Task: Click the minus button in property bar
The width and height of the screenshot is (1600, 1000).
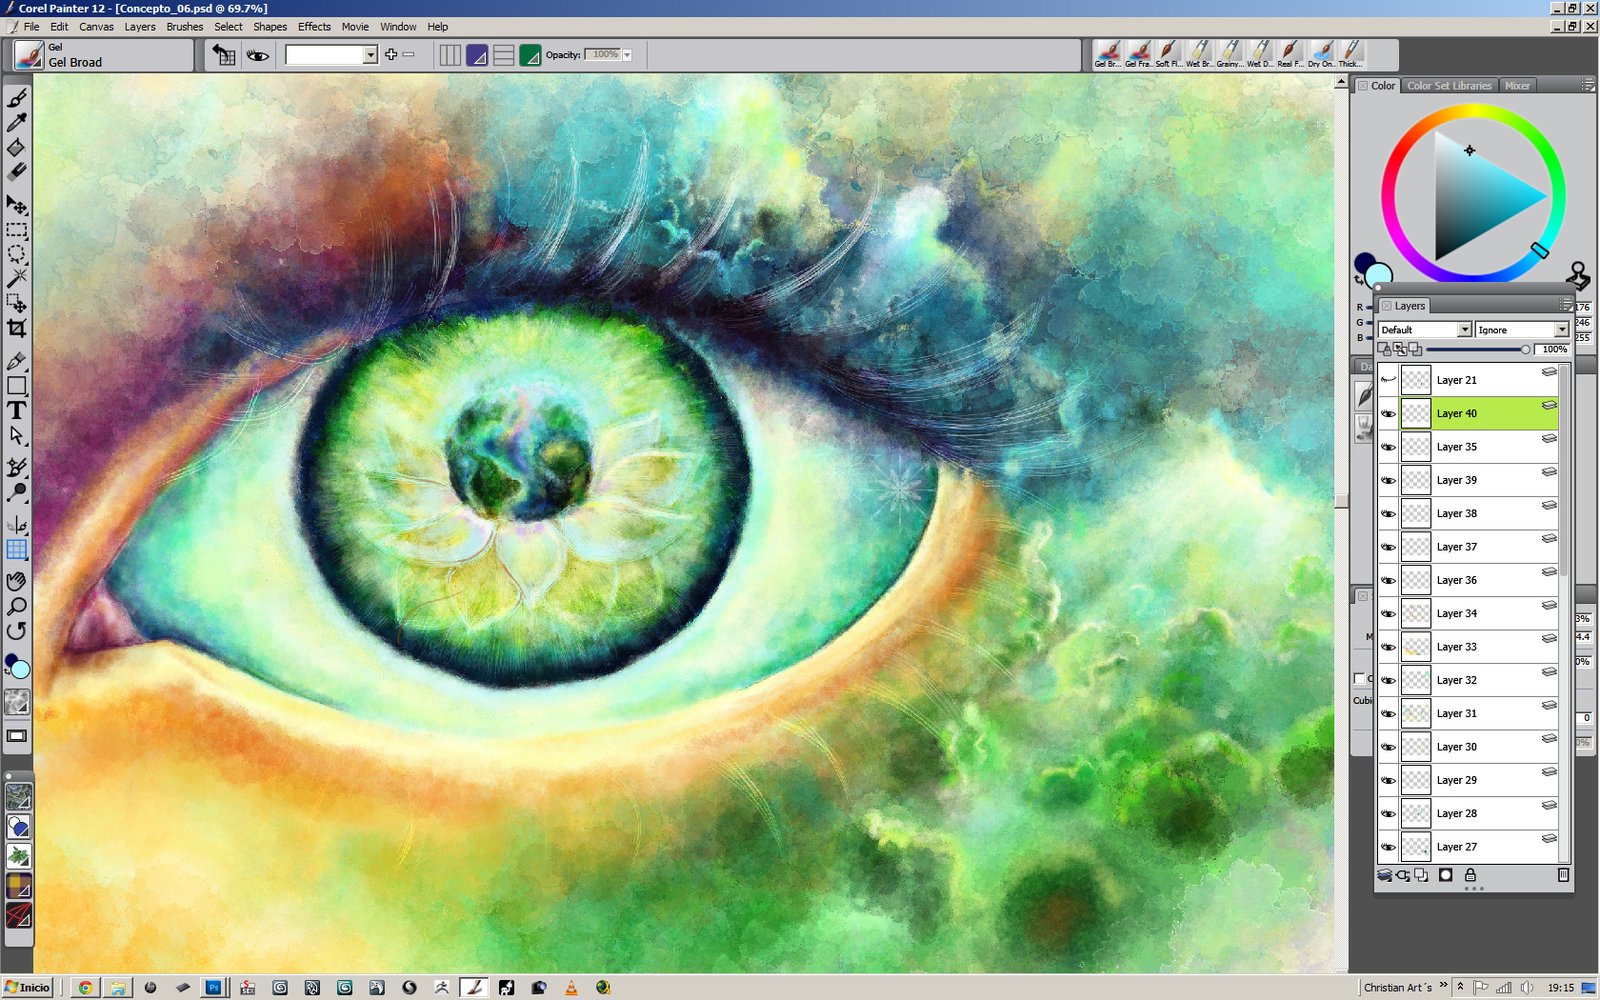Action: [x=408, y=55]
